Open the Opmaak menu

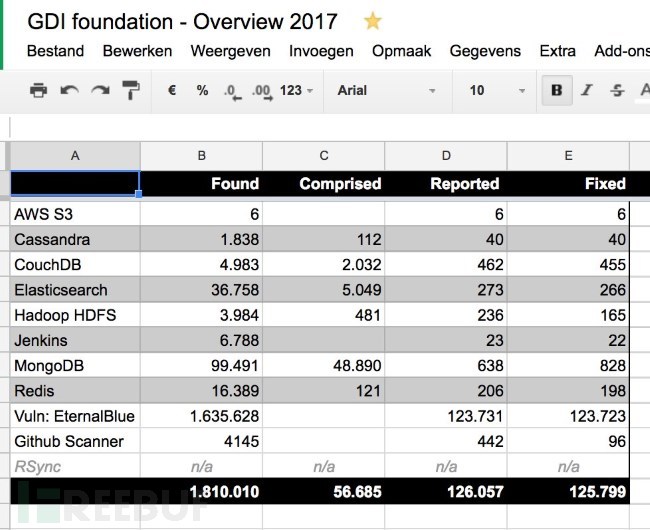click(401, 51)
